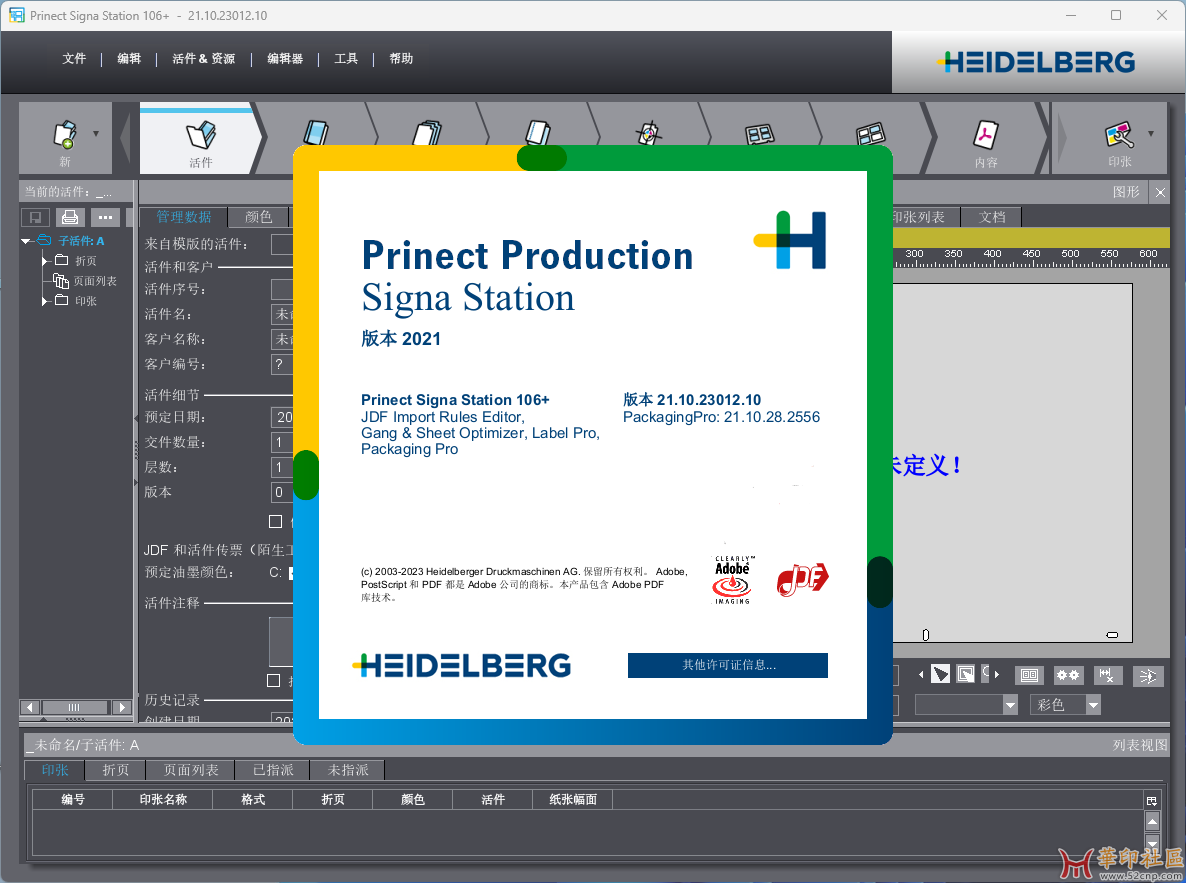
Task: Click the 客户编号 input field
Action: pos(282,364)
